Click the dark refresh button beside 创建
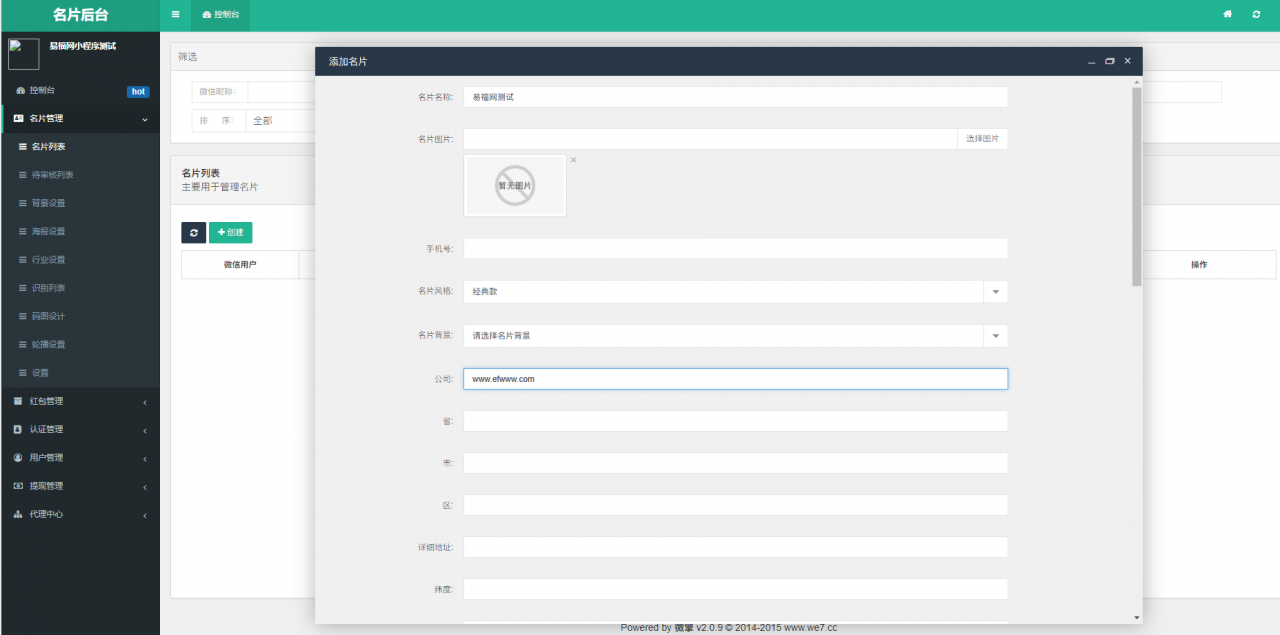This screenshot has width=1280, height=635. (193, 232)
